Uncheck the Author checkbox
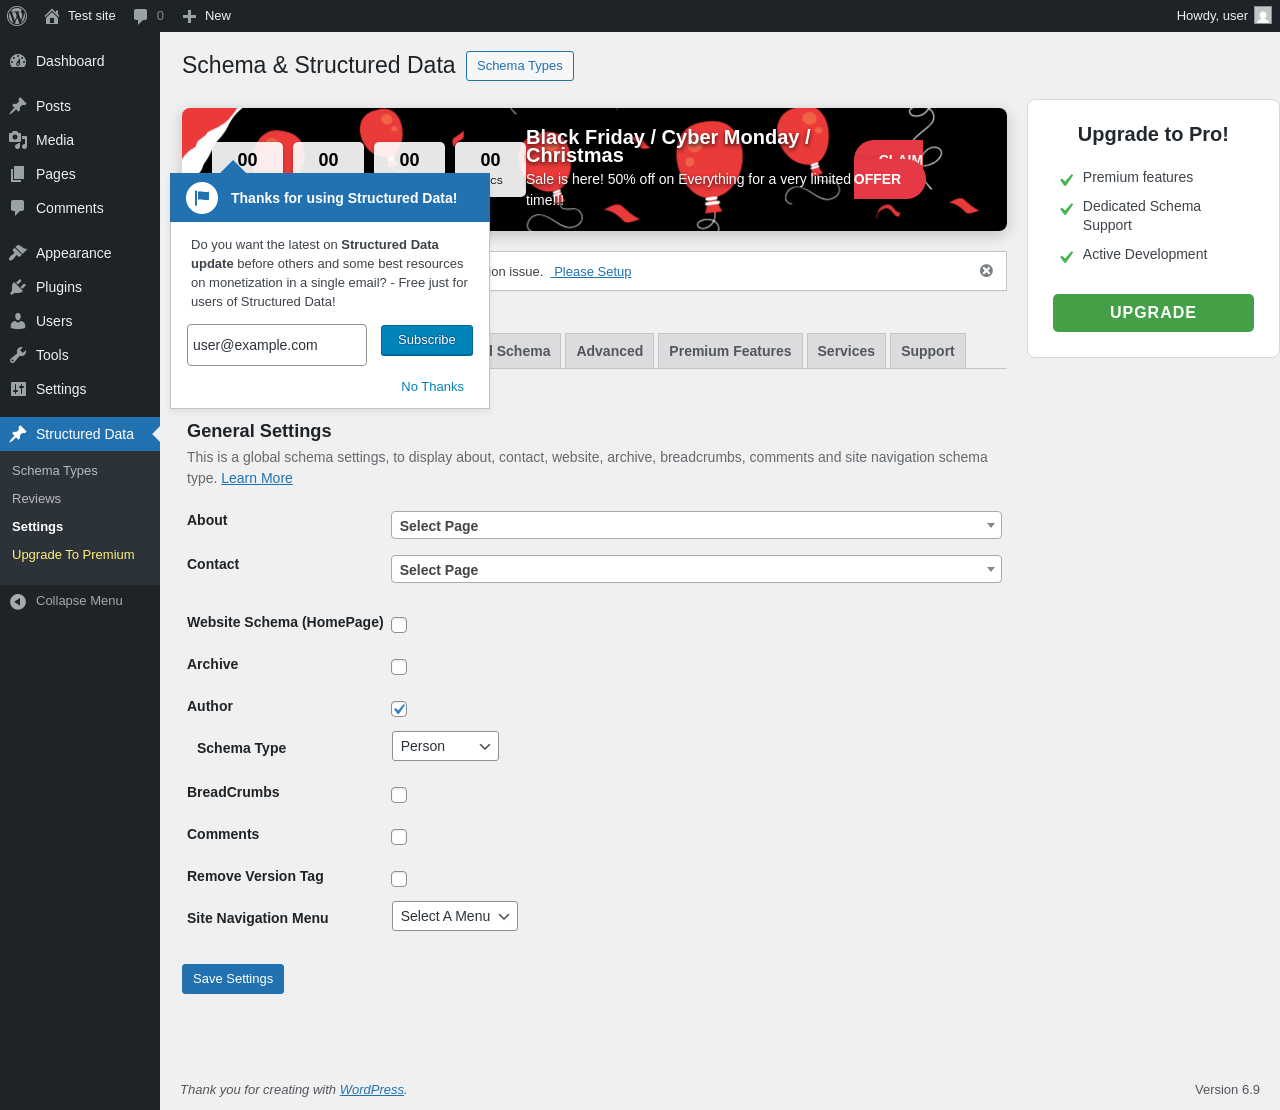The width and height of the screenshot is (1280, 1110). [x=399, y=709]
